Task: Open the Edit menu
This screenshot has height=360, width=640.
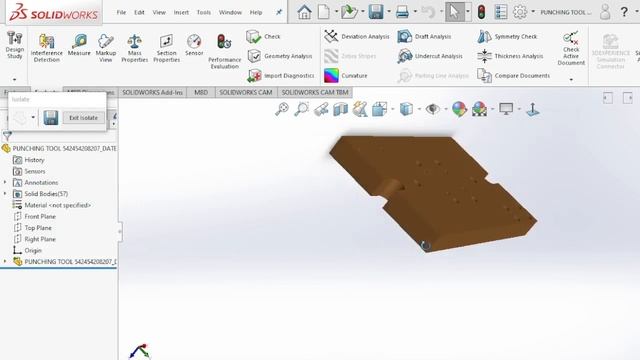Action: [x=139, y=13]
